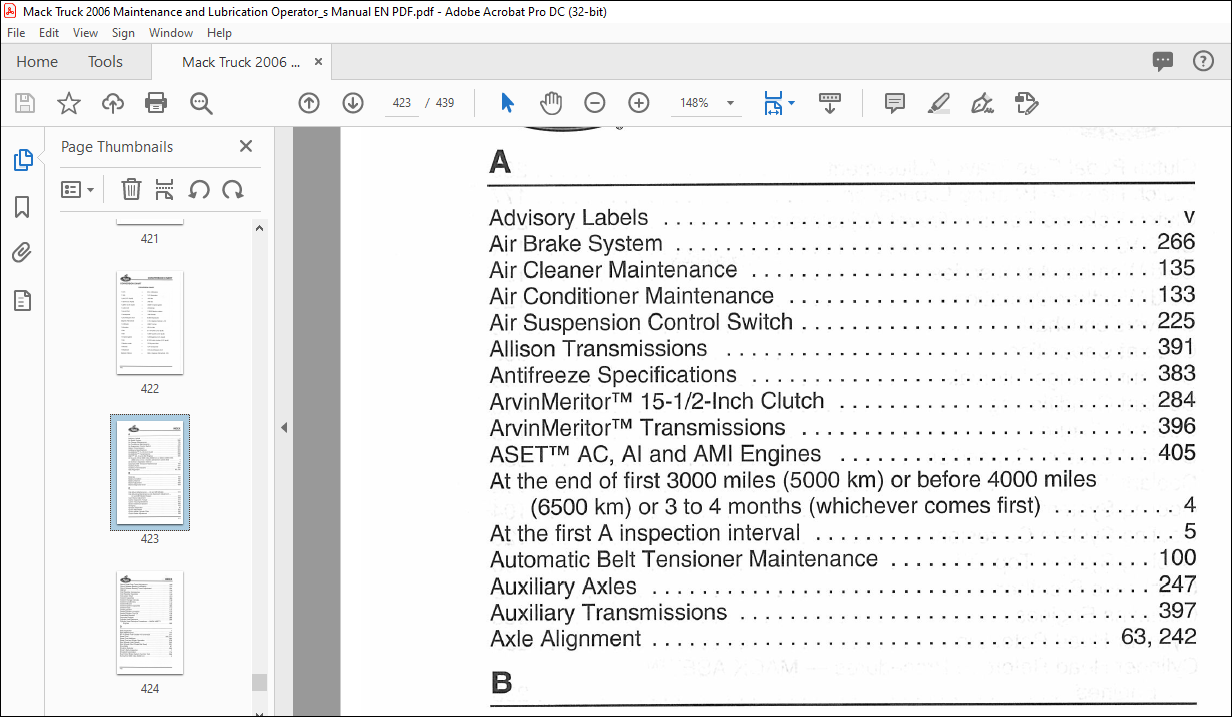Select page 423 thumbnail
1232x717 pixels.
point(149,472)
